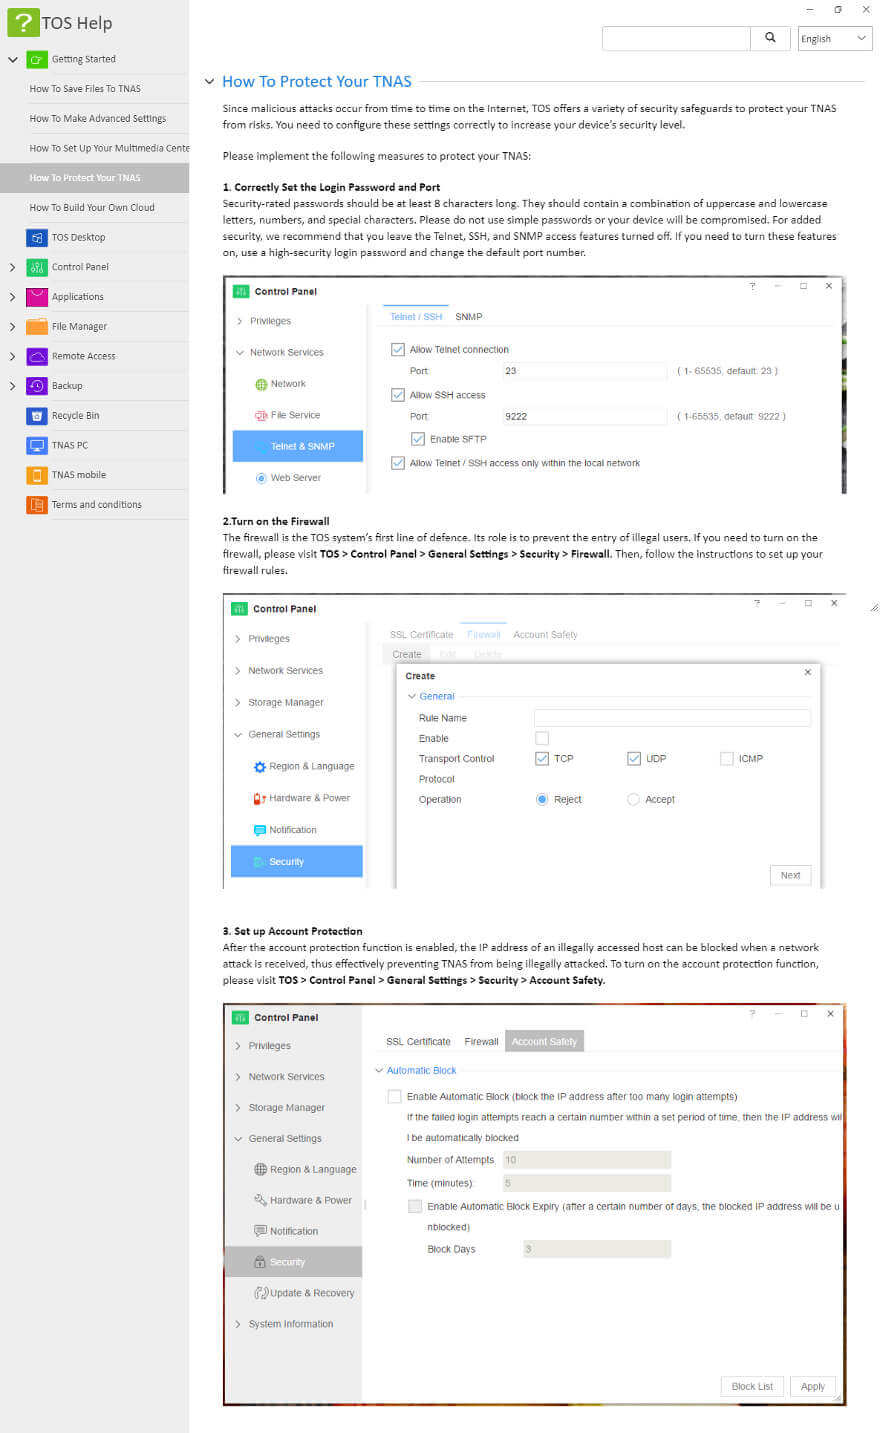The height and width of the screenshot is (1433, 880).
Task: Click the Terms and conditions icon
Action: [x=37, y=504]
